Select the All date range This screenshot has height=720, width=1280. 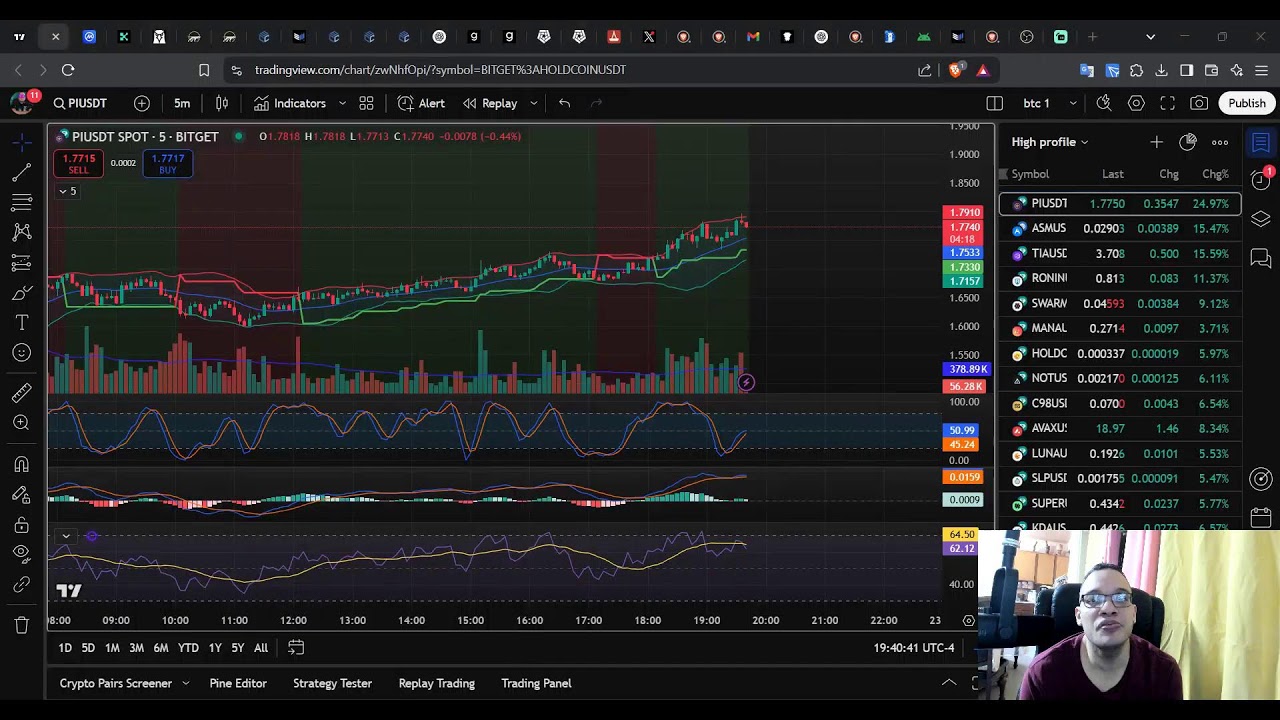(260, 648)
